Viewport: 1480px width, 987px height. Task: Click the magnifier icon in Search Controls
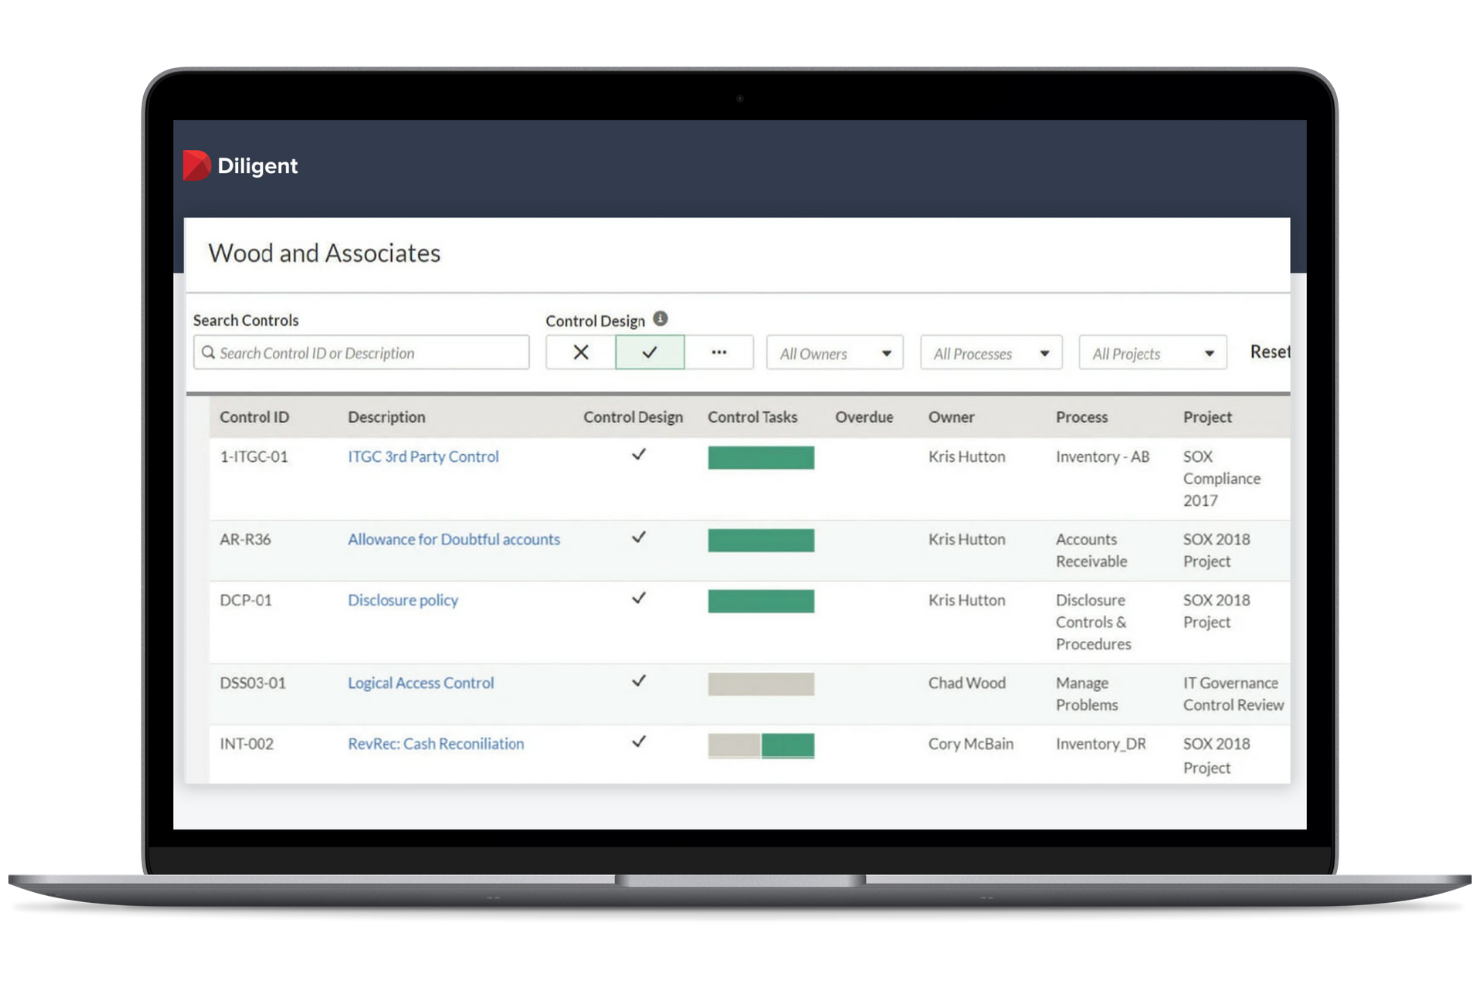[209, 352]
